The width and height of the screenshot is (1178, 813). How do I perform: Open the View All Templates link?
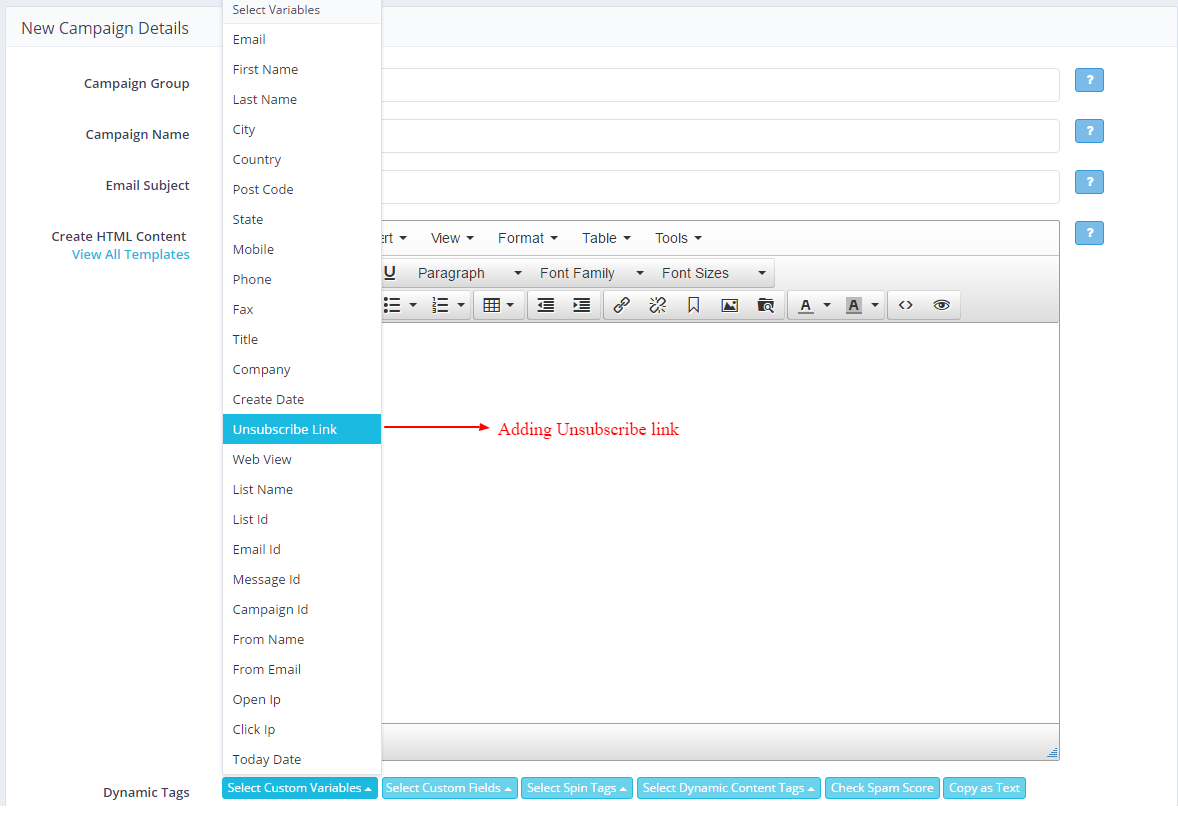(x=130, y=255)
